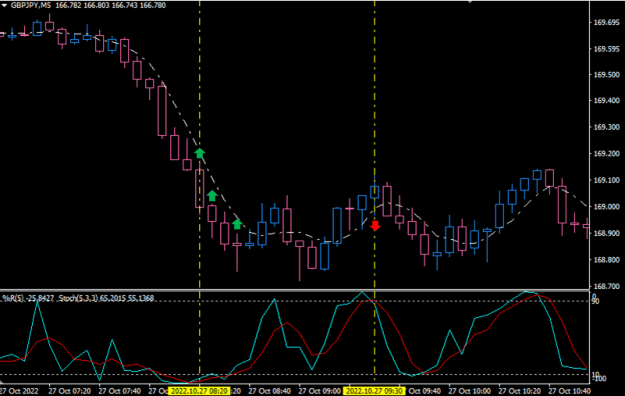
Task: Click the 169.500 price axis label
Action: 607,75
